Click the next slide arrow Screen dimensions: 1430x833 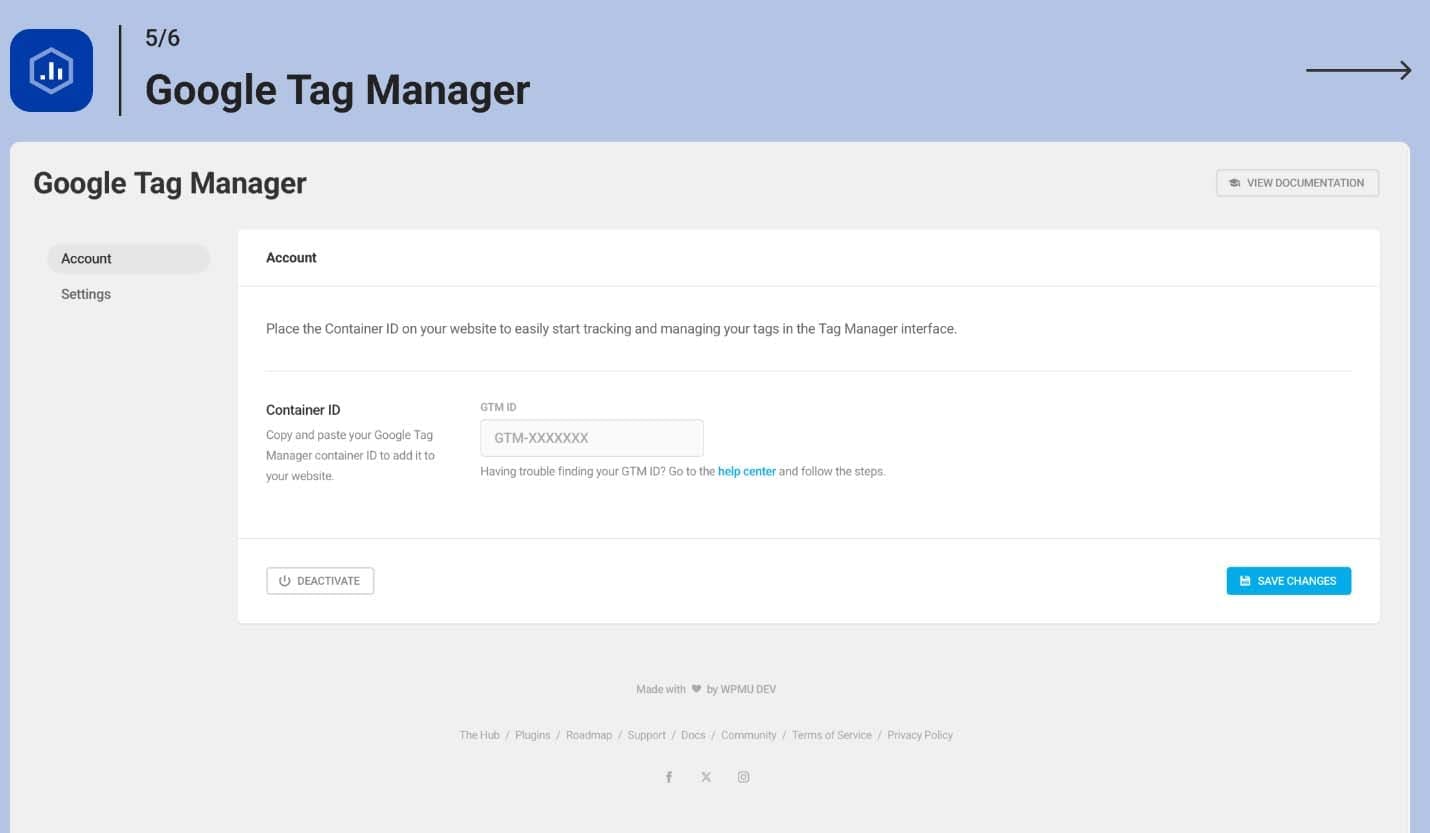pyautogui.click(x=1358, y=70)
